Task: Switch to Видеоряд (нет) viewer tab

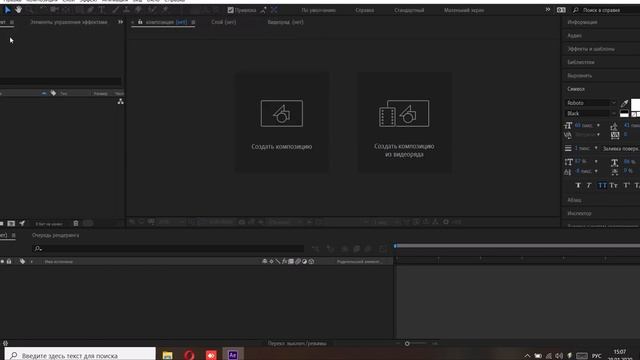Action: (285, 22)
